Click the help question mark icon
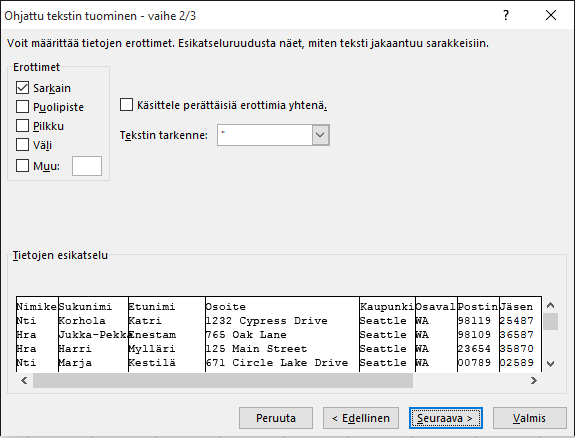Viewport: 575px width, 438px height. (x=506, y=15)
